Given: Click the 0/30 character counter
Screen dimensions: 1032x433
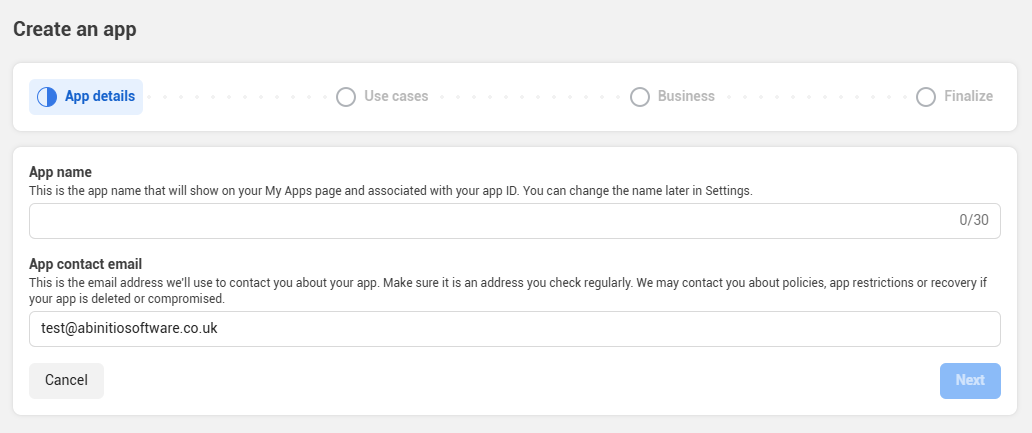Looking at the screenshot, I should (973, 221).
